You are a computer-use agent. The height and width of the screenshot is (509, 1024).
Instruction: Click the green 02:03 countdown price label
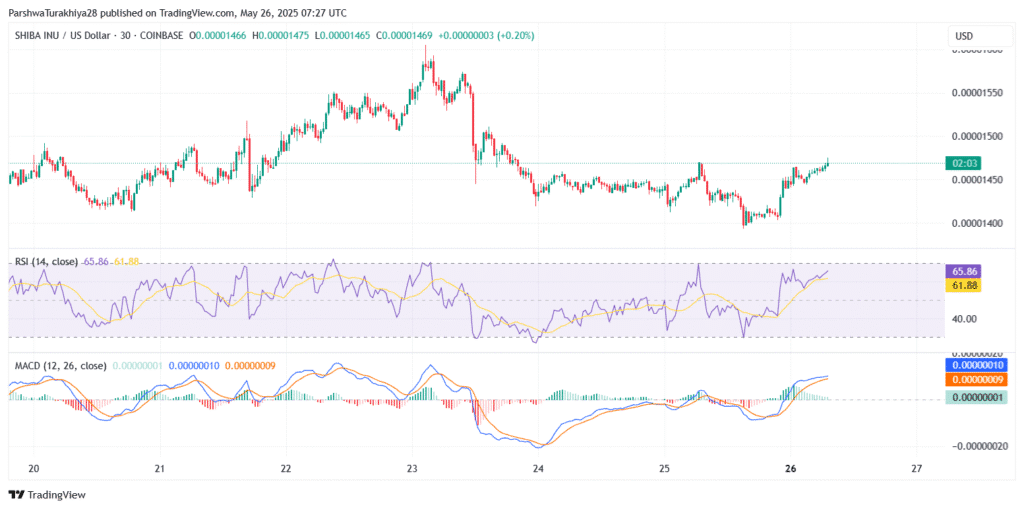(962, 163)
